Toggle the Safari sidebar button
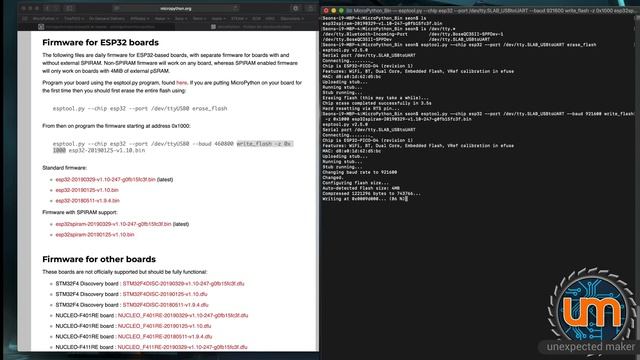Screen dimensions: 640x360 coord(69,8)
